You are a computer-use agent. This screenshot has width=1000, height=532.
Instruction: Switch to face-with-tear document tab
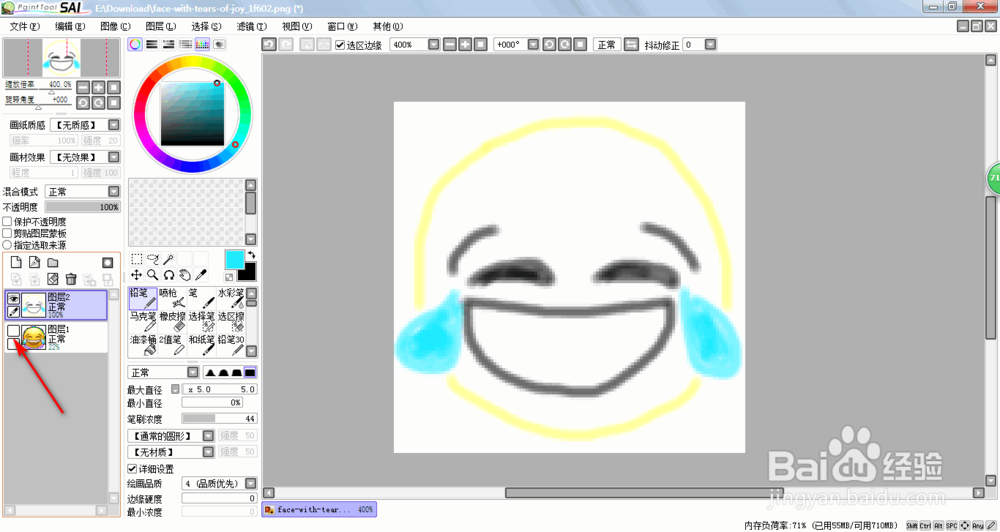(x=319, y=510)
